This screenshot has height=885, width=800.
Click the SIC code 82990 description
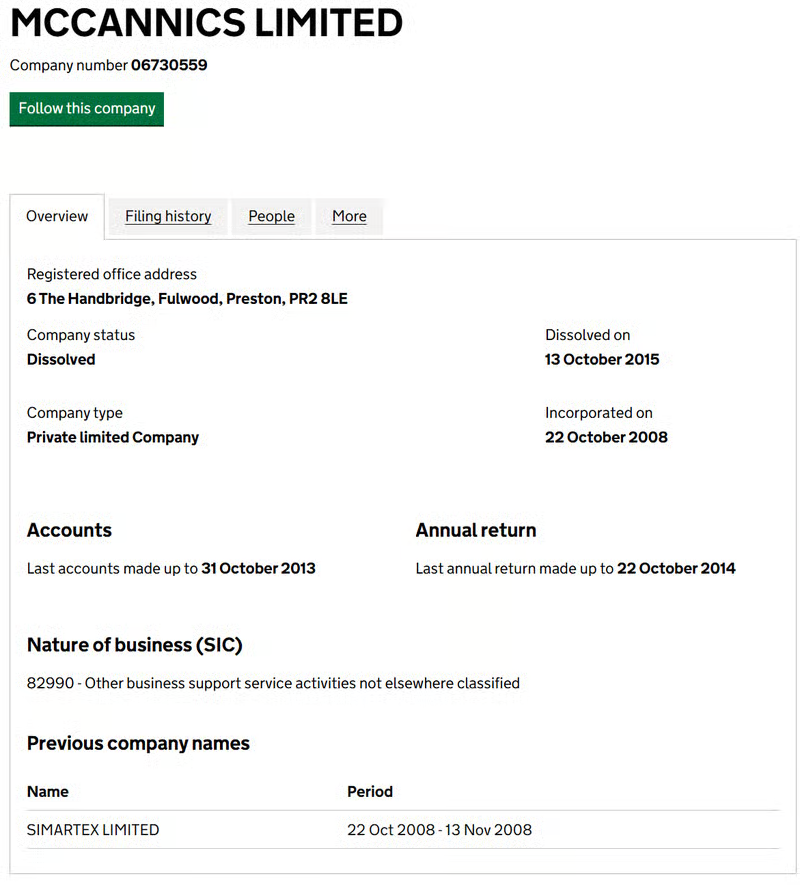[273, 684]
